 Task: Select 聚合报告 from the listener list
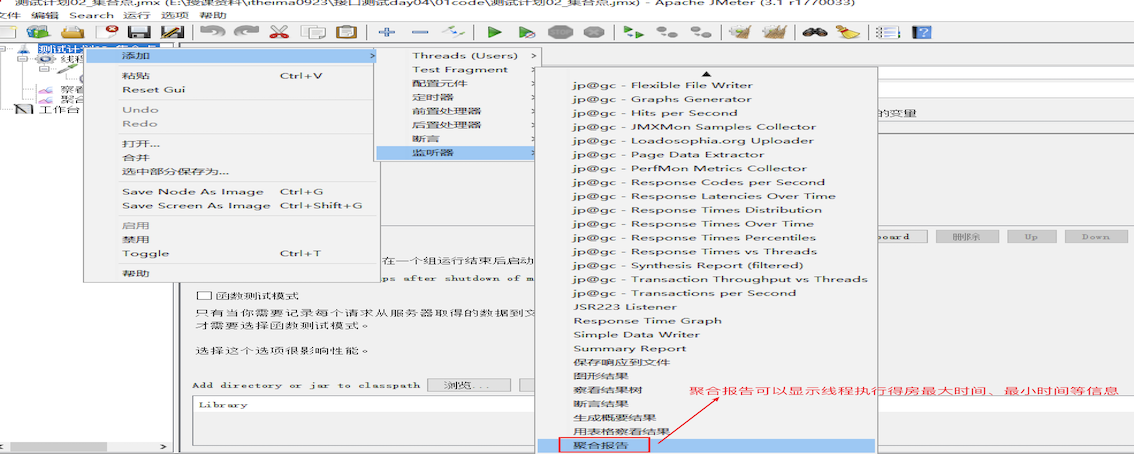coord(706,445)
